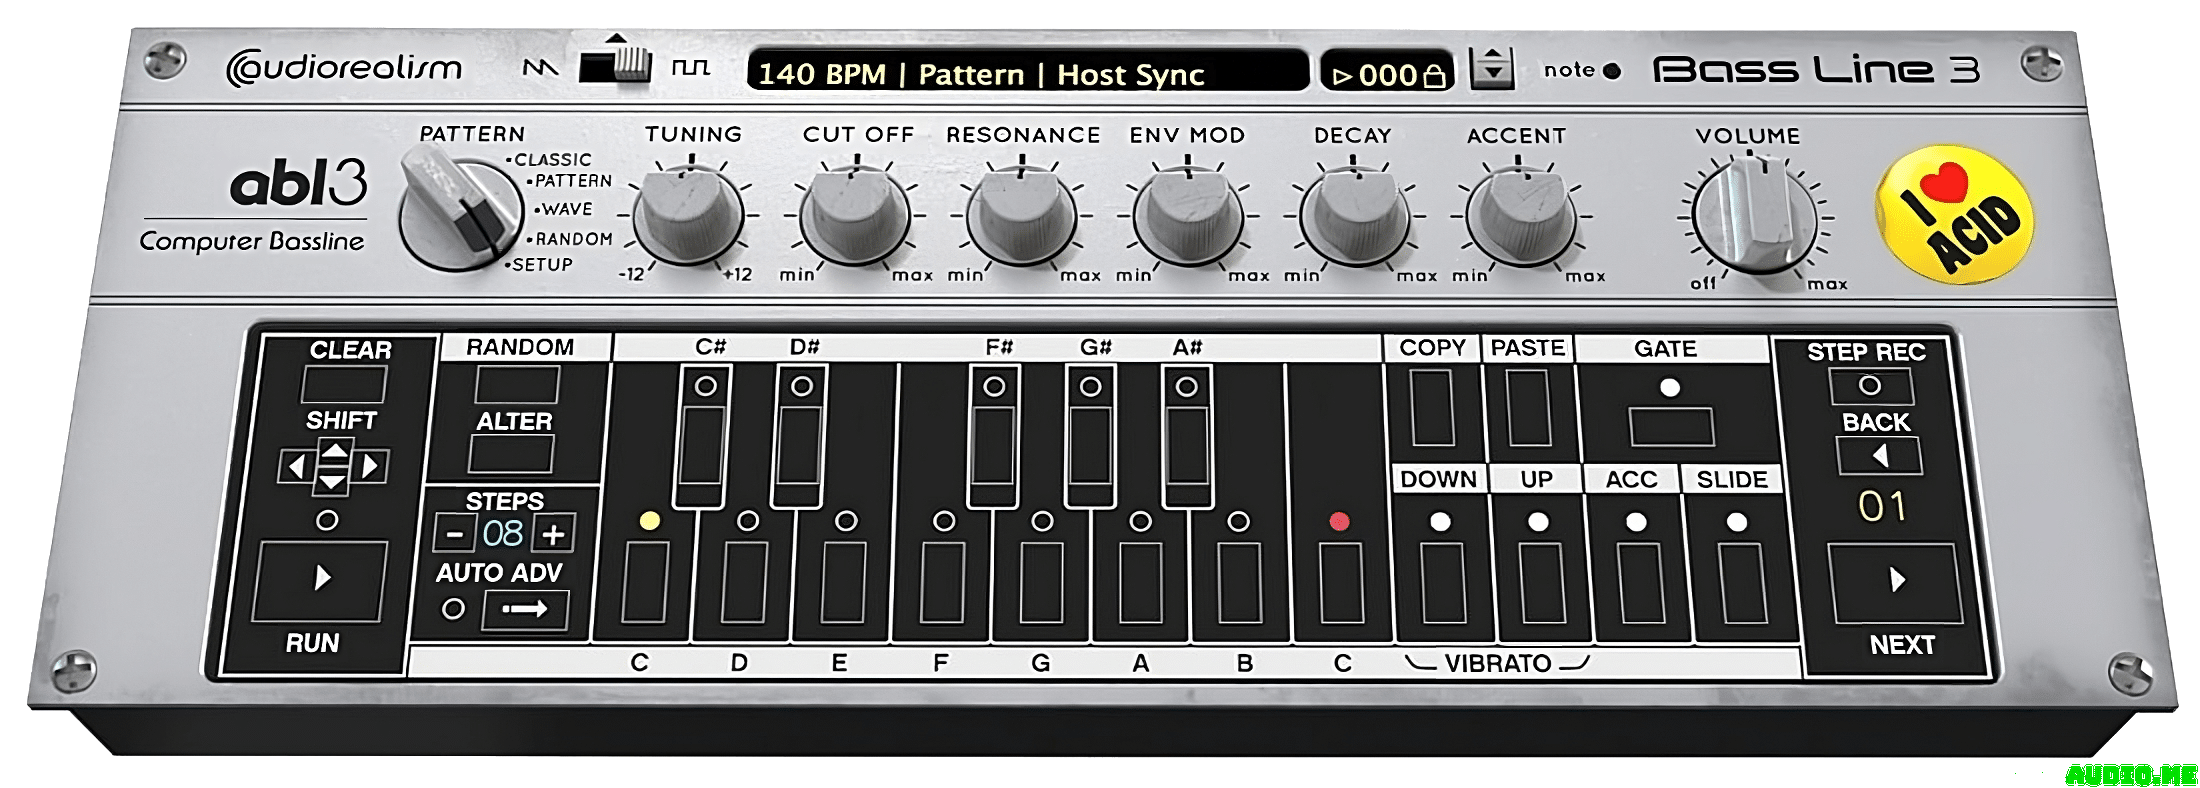Shift the pattern down with the arrow
This screenshot has width=2200, height=788.
click(x=331, y=484)
